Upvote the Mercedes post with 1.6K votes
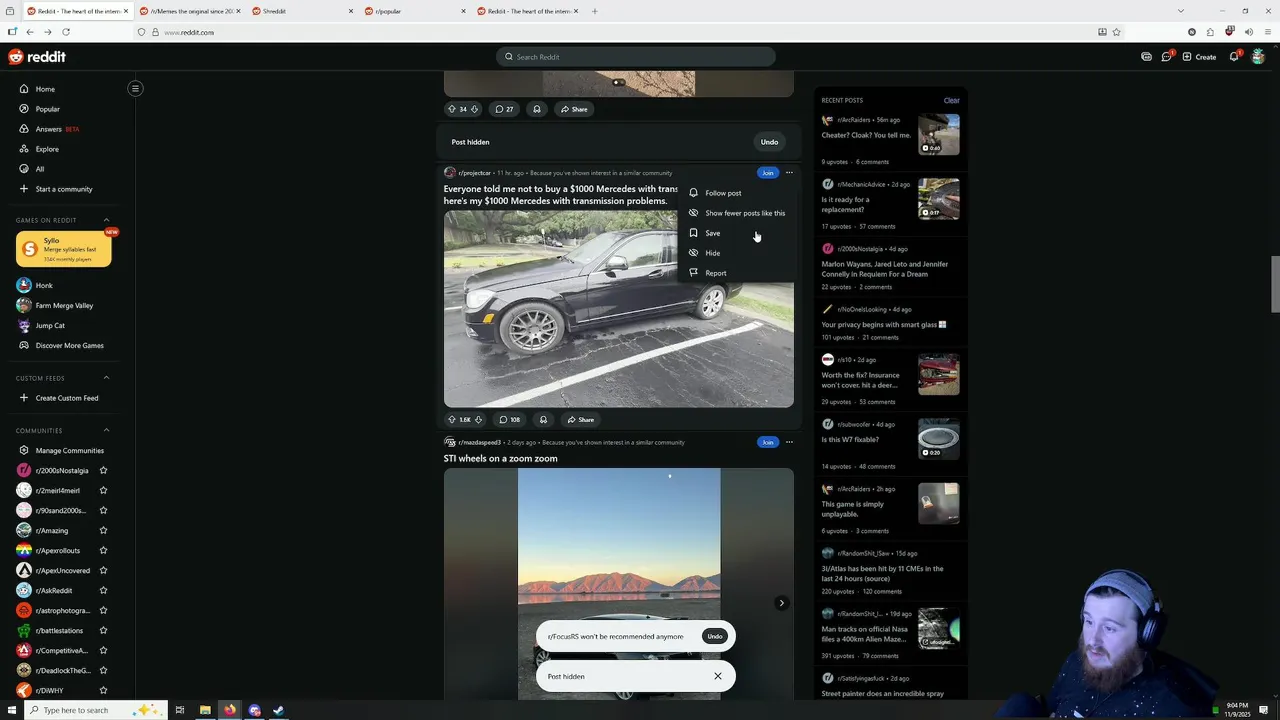 pos(451,420)
